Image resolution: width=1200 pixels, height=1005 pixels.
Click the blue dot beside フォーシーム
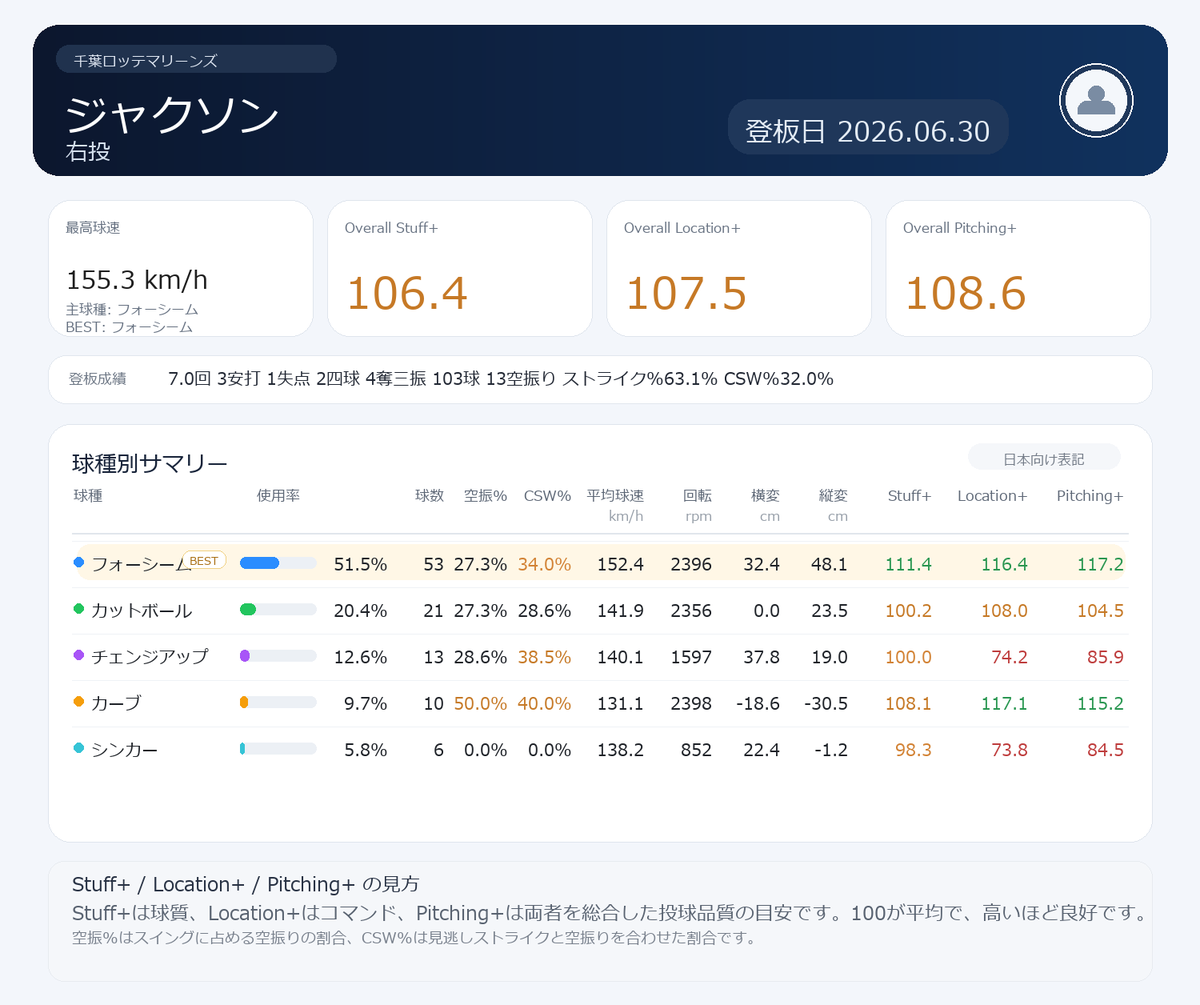[79, 563]
